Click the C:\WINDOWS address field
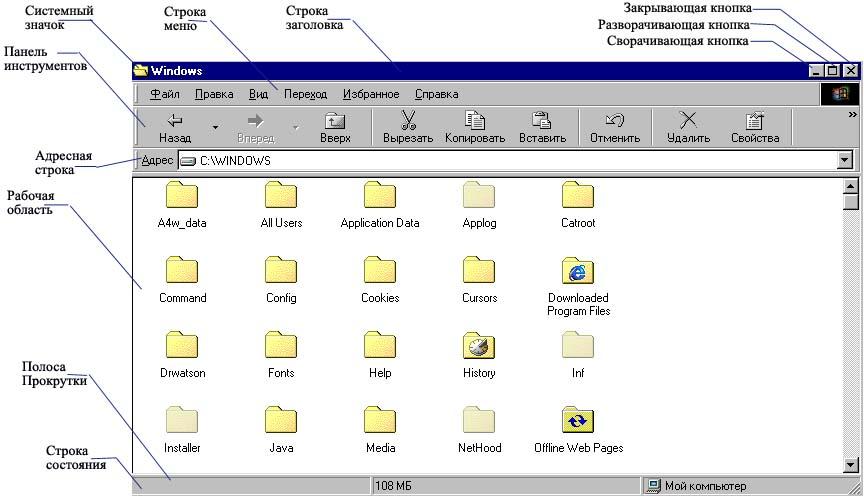Image resolution: width=864 pixels, height=496 pixels. [x=500, y=160]
